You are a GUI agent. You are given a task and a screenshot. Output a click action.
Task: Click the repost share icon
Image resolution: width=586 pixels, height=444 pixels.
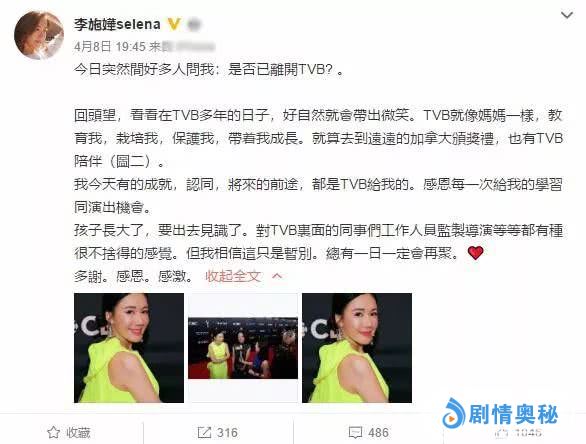[x=204, y=432]
